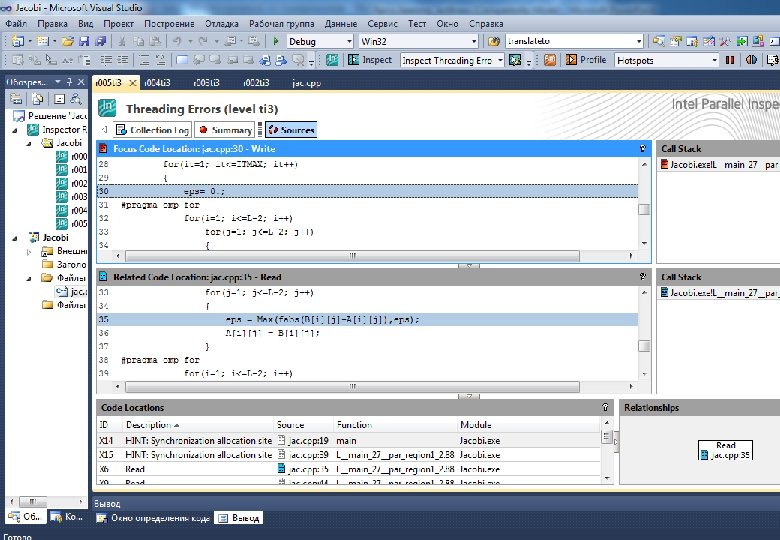The height and width of the screenshot is (540, 780).
Task: Open the Collection Log view
Action: tap(152, 130)
